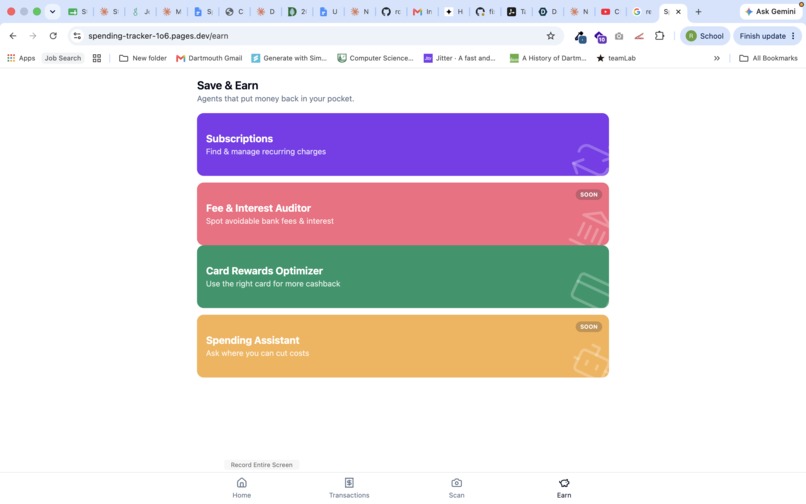Screen dimensions: 806x504
Task: Reload the current page
Action: tap(53, 36)
